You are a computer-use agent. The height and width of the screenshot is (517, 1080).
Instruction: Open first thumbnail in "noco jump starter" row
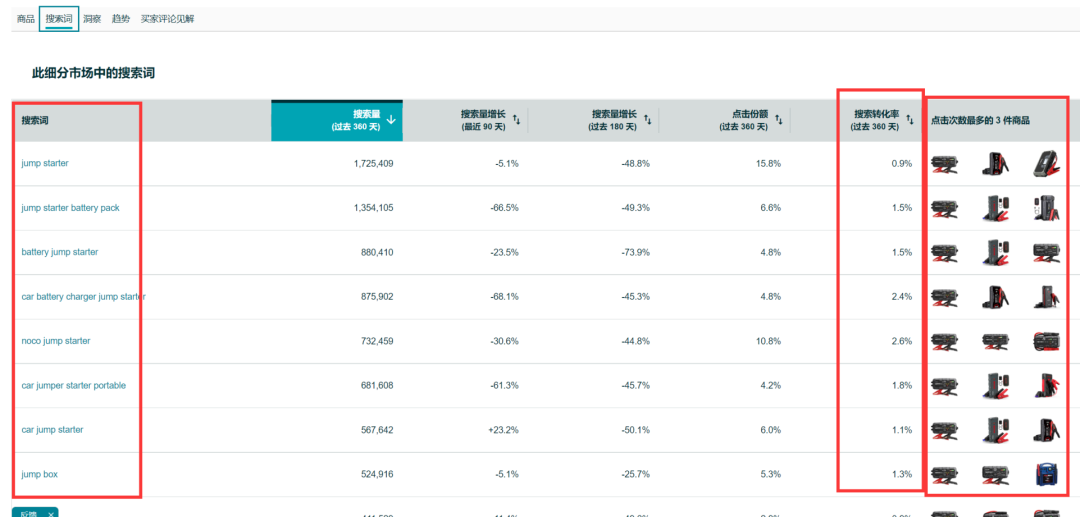pyautogui.click(x=944, y=341)
